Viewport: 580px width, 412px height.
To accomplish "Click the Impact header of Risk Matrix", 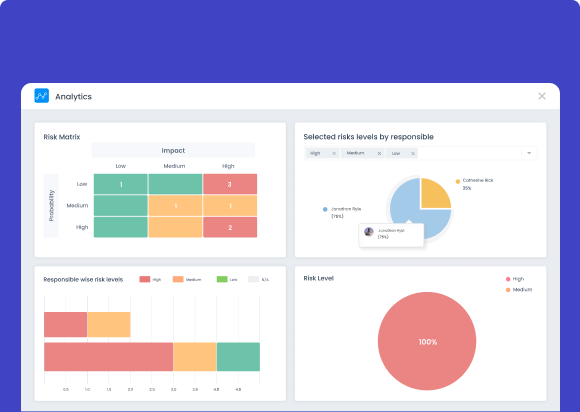I will coord(173,151).
